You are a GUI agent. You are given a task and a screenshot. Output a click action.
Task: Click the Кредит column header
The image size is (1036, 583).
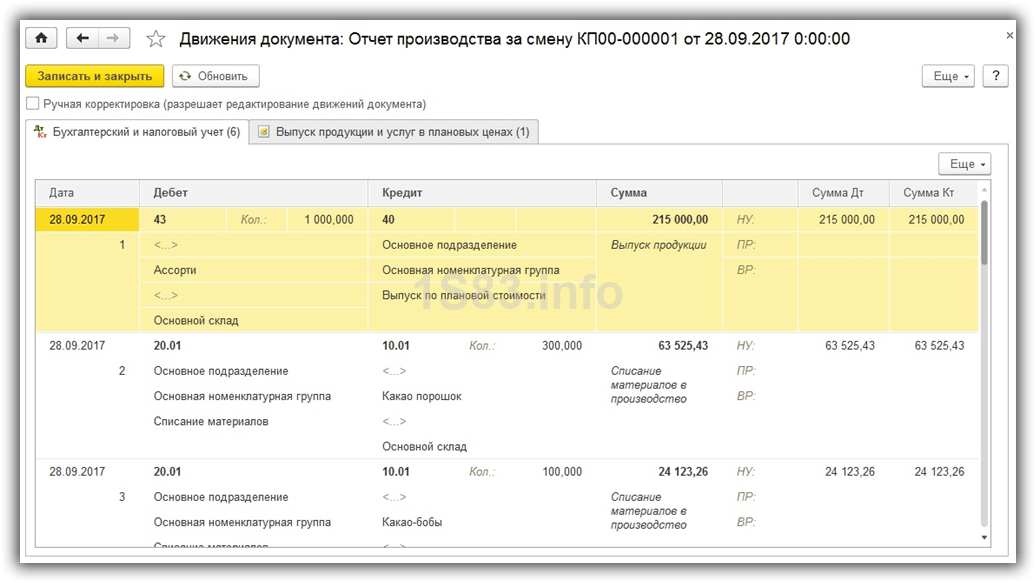482,192
